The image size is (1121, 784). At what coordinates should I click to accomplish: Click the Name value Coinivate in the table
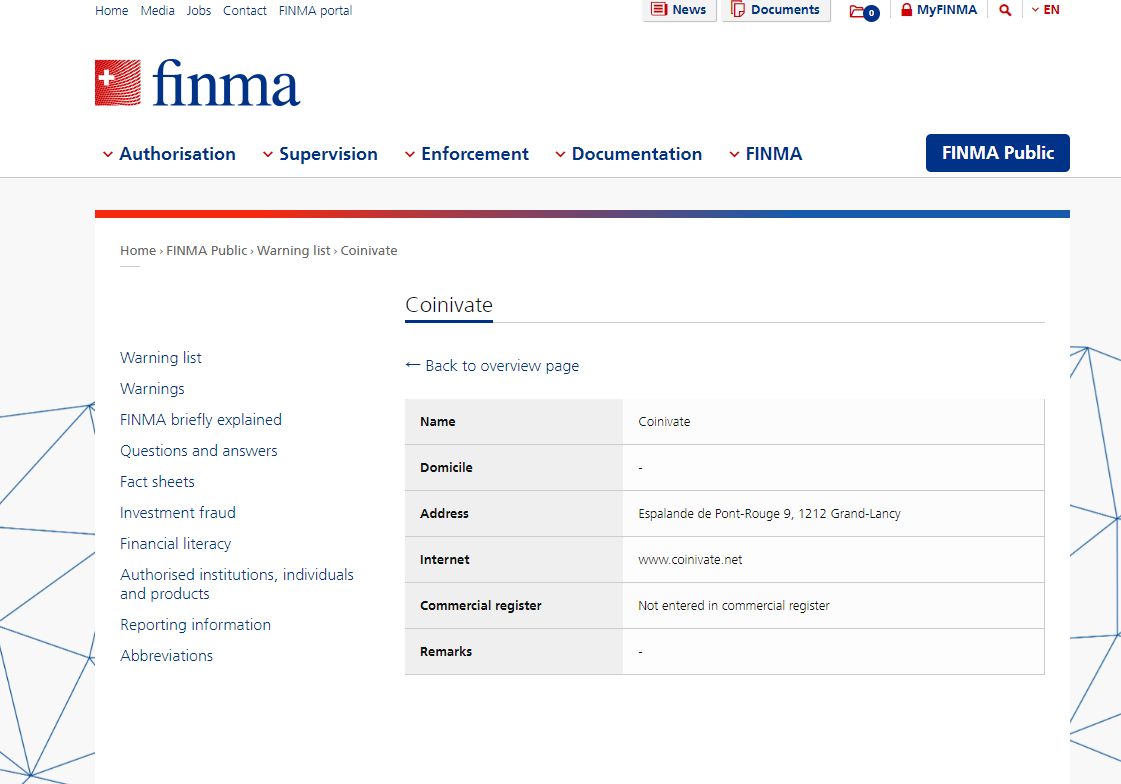[664, 422]
